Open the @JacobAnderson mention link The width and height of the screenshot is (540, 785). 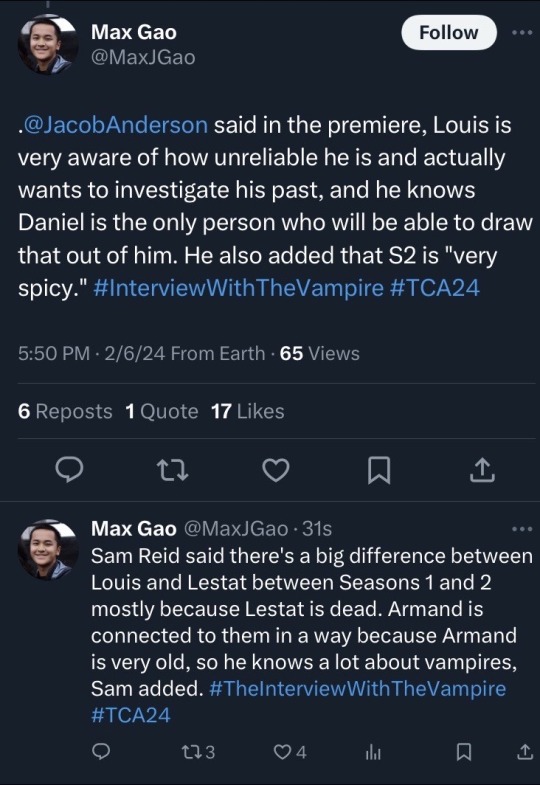pyautogui.click(x=116, y=125)
